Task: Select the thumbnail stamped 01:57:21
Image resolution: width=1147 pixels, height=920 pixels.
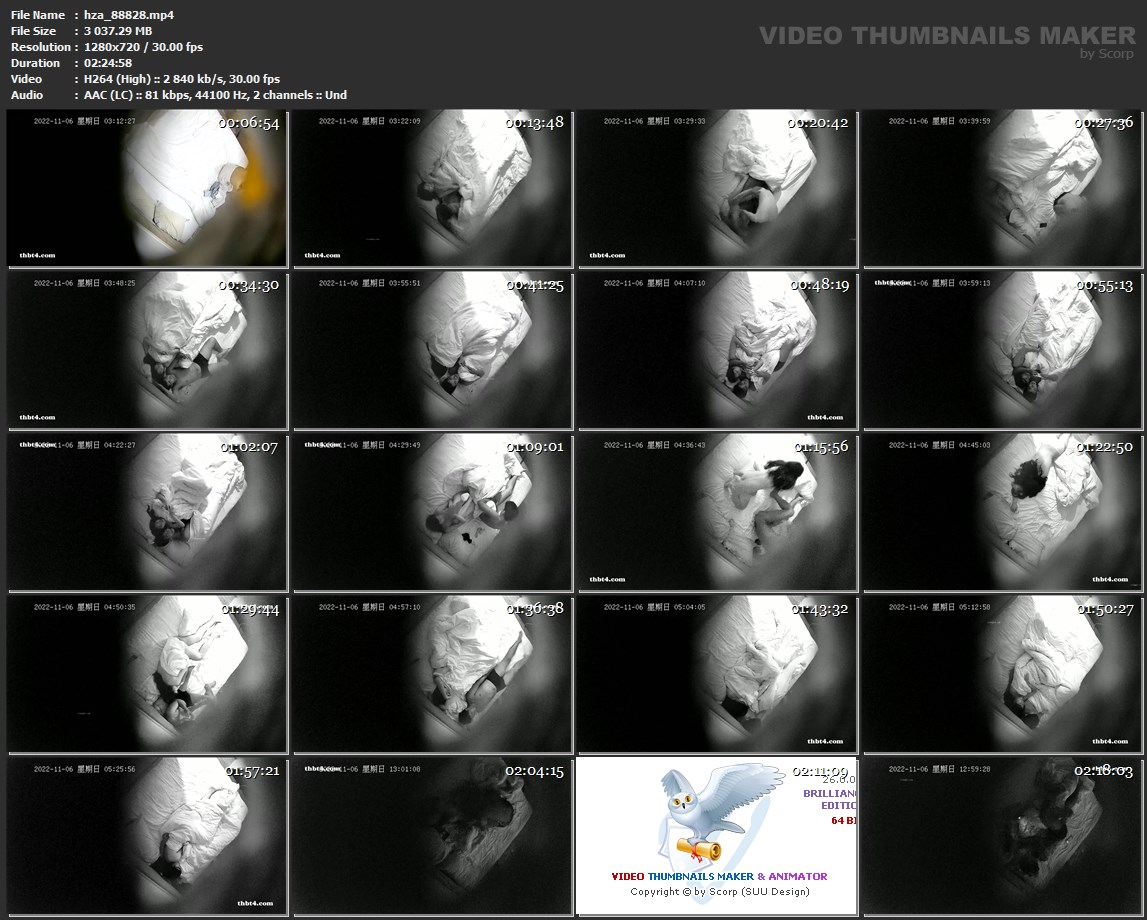Action: click(x=147, y=836)
